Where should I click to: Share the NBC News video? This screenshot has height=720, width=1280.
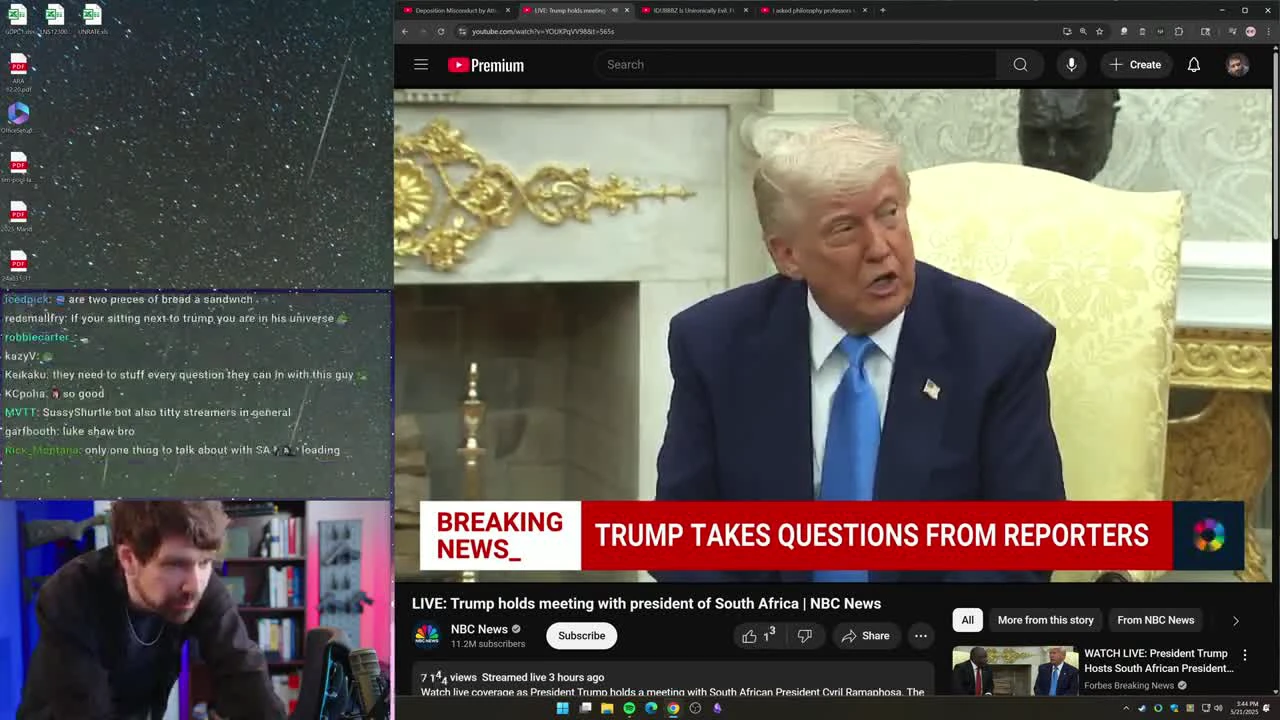coord(865,635)
